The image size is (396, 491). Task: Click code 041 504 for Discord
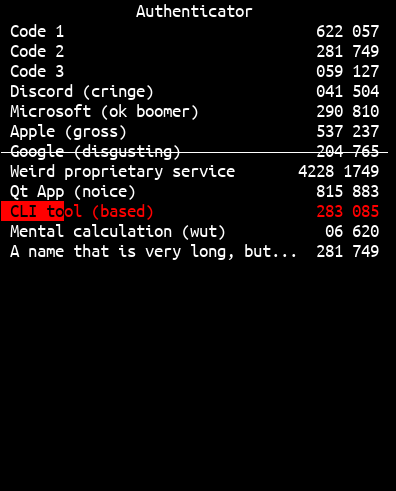(x=347, y=91)
